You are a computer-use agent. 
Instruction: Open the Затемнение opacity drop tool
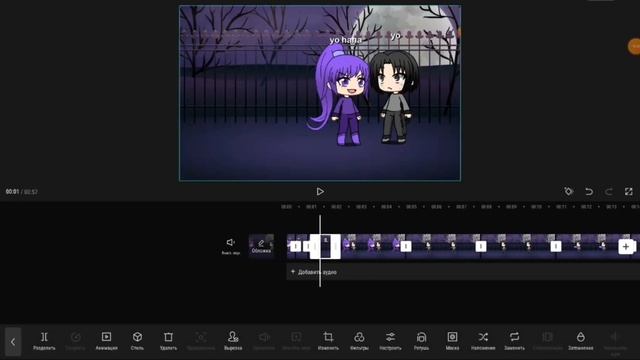580,340
